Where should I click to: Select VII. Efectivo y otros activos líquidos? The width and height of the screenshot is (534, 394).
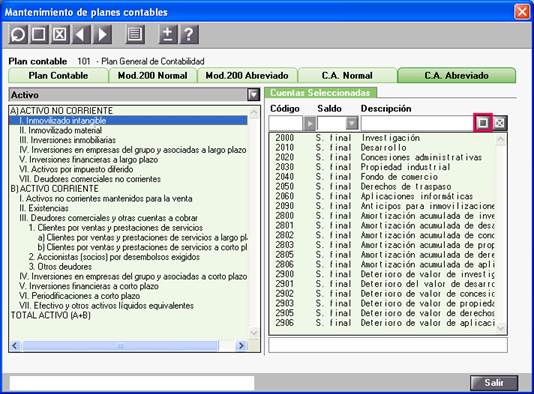[x=106, y=305]
